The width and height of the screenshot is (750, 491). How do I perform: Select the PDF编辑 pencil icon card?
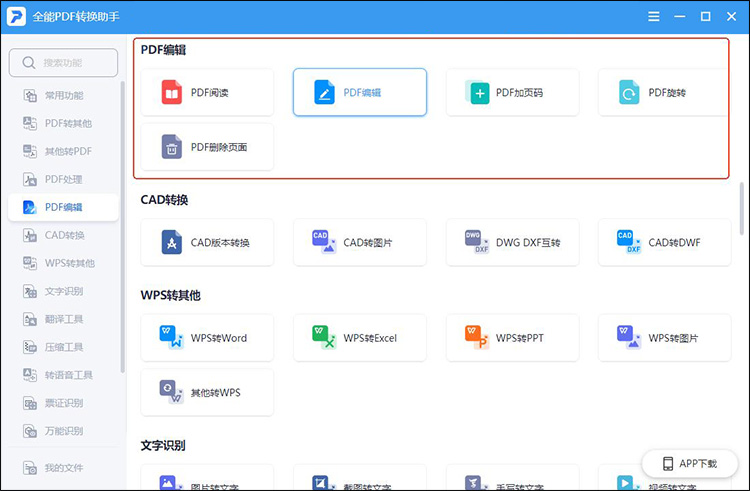point(360,92)
